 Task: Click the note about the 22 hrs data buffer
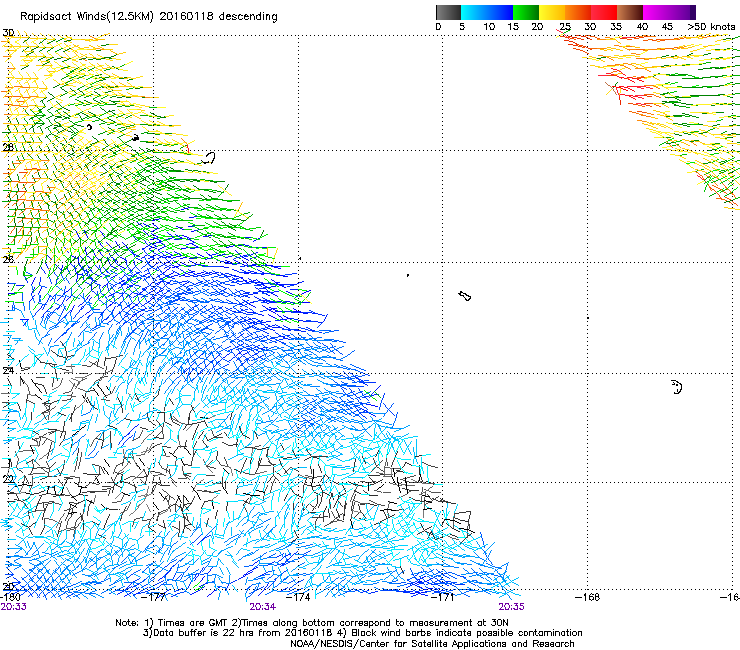(362, 633)
